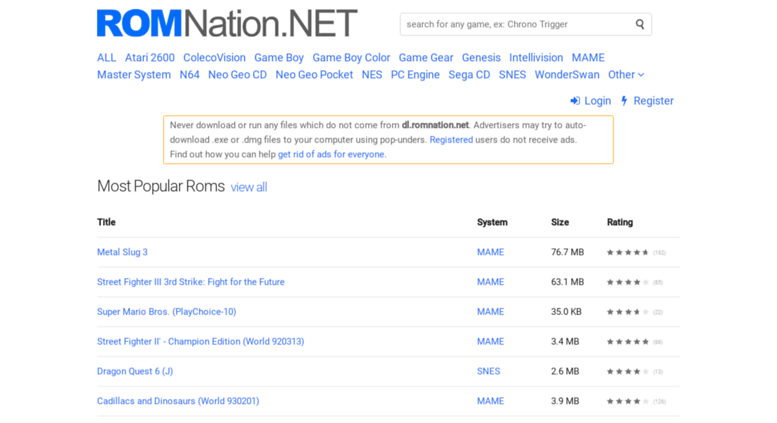Click the get rid of ads link
777x423 pixels.
click(x=331, y=155)
